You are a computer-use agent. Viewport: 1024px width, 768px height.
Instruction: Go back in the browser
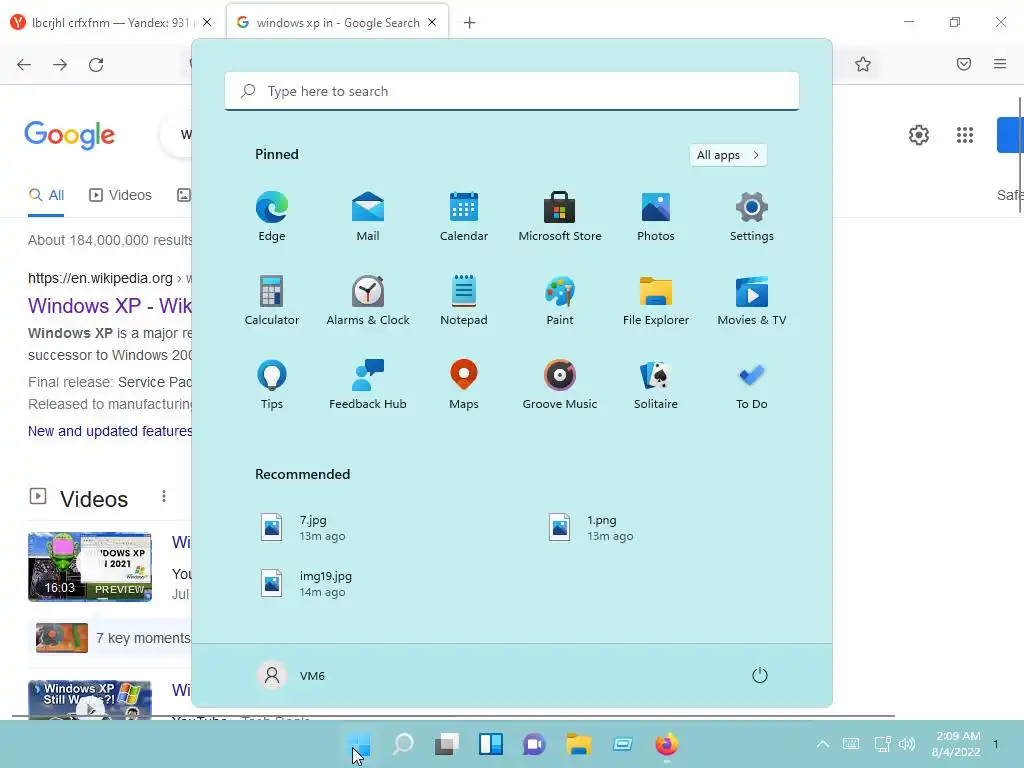[x=24, y=65]
